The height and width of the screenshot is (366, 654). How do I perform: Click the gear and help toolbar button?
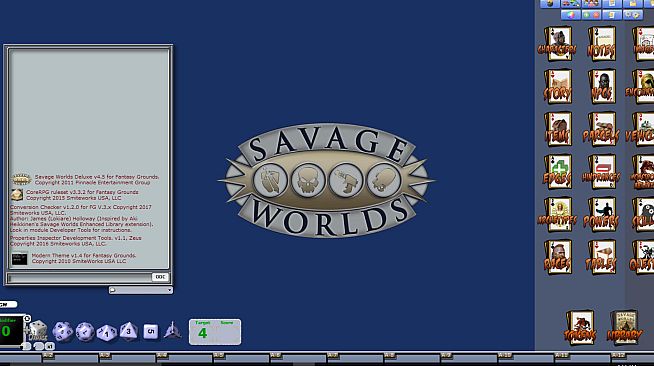pos(633,15)
